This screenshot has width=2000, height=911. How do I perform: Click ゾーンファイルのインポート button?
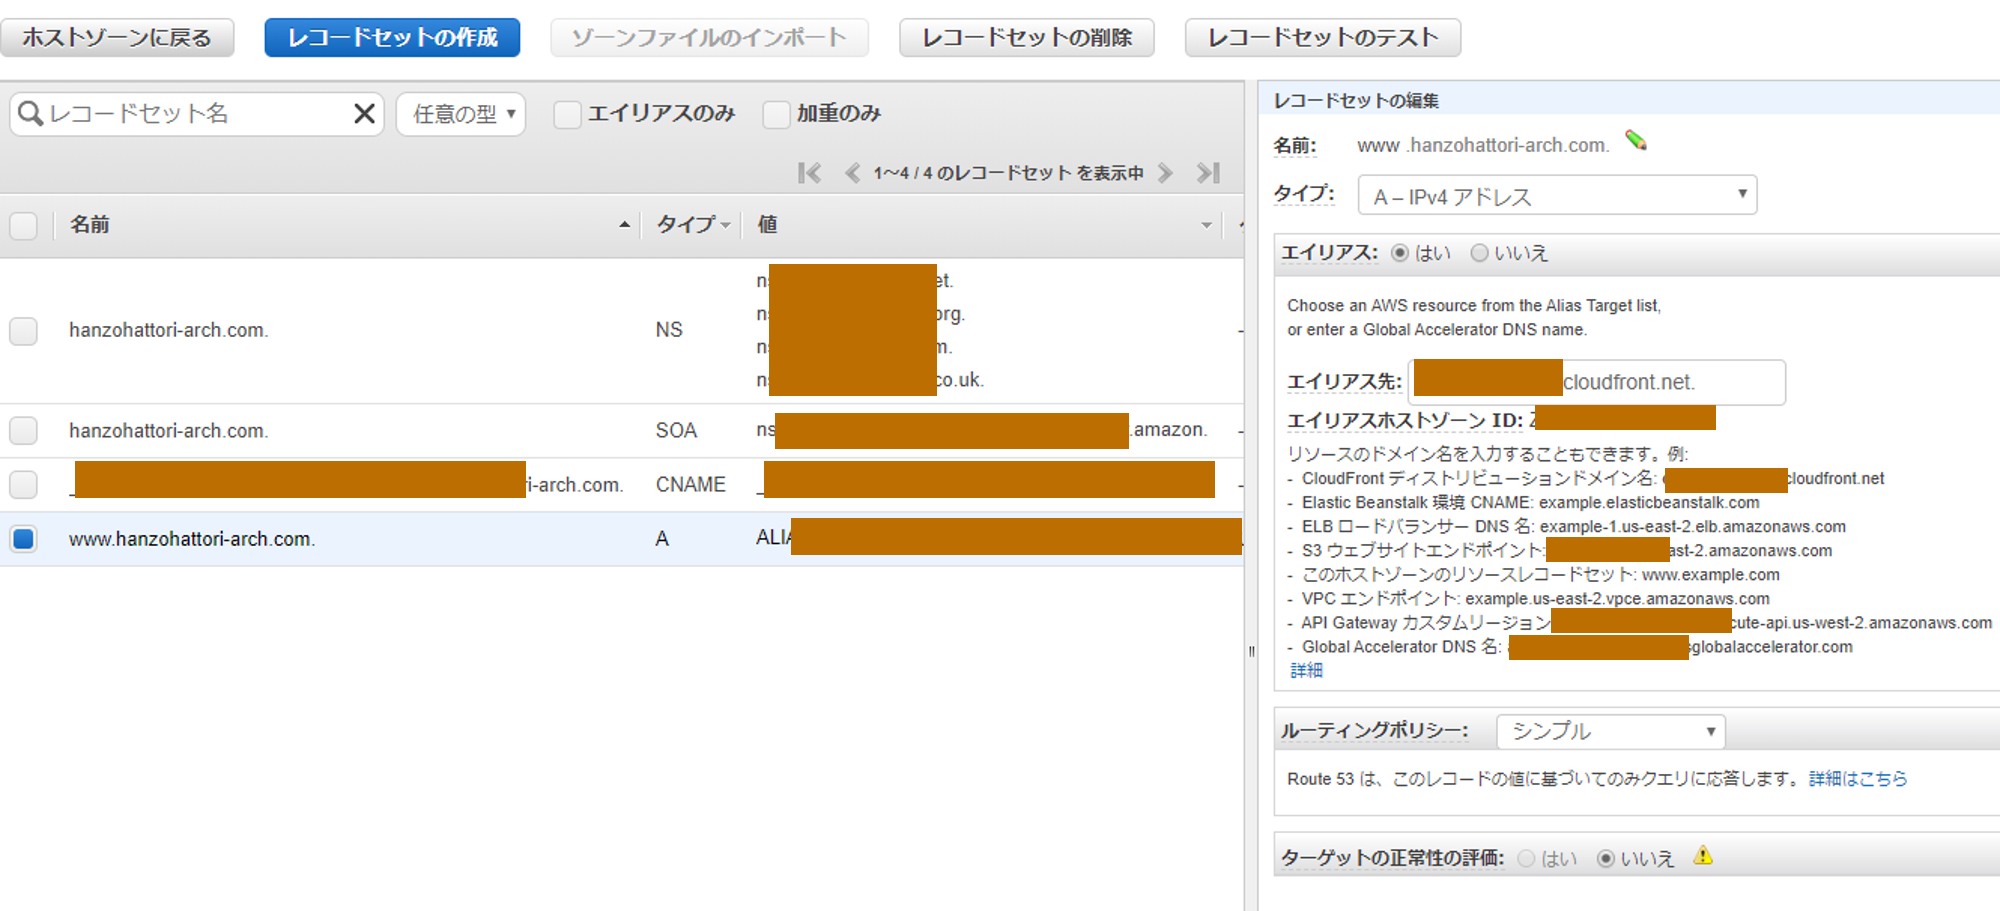click(709, 38)
